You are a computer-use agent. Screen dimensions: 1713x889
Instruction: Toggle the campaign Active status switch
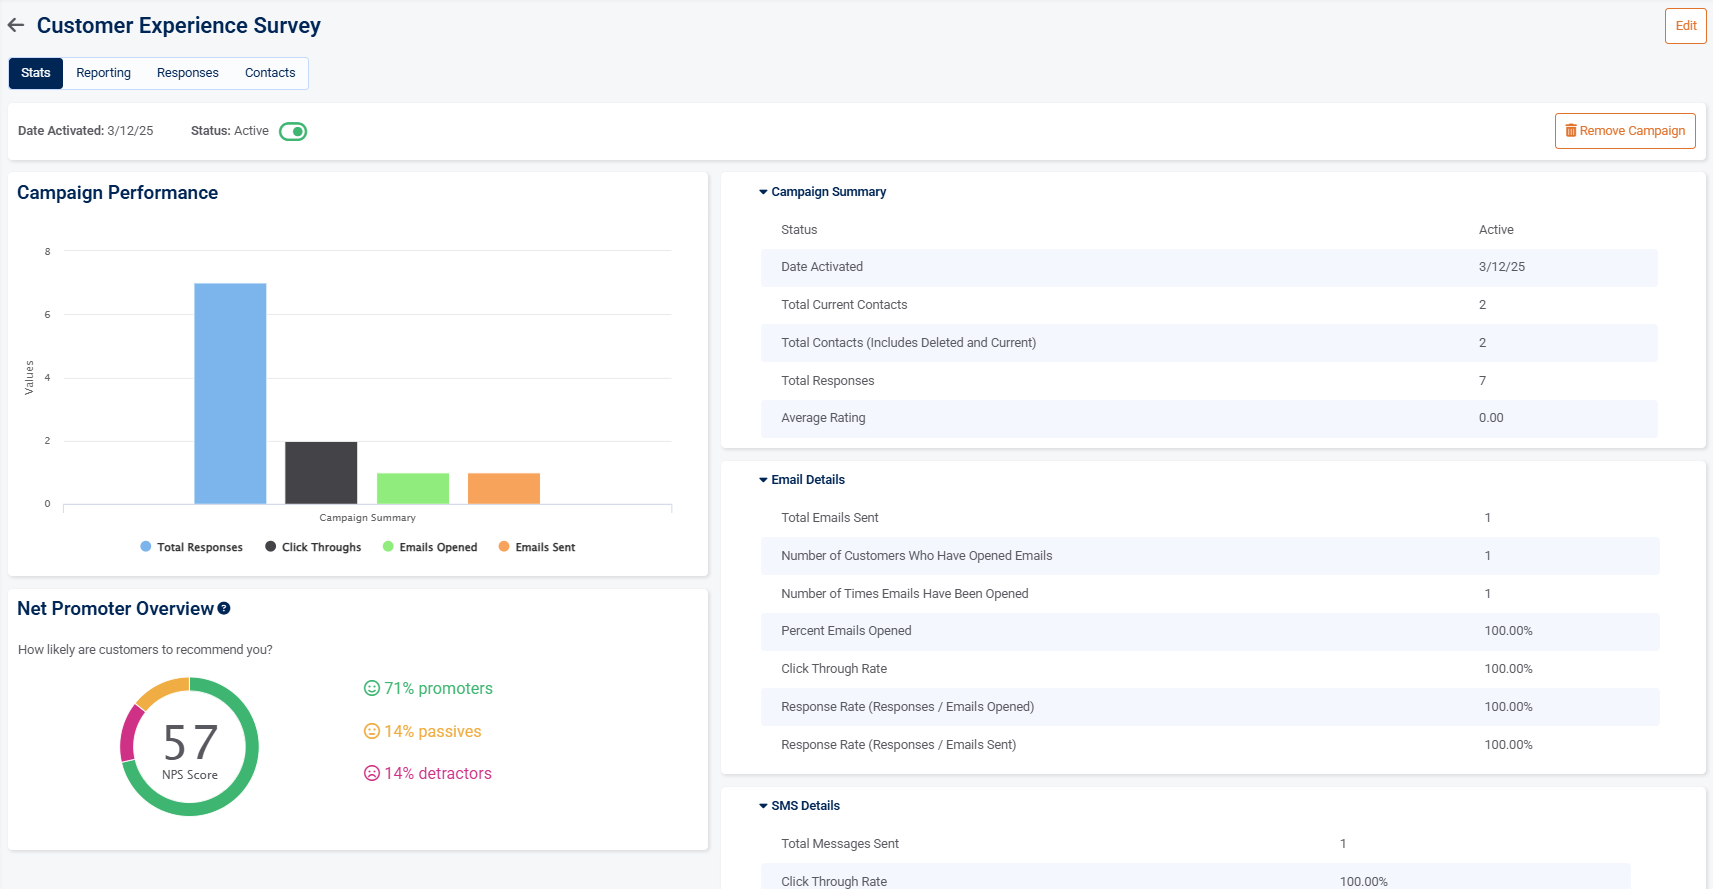coord(293,131)
